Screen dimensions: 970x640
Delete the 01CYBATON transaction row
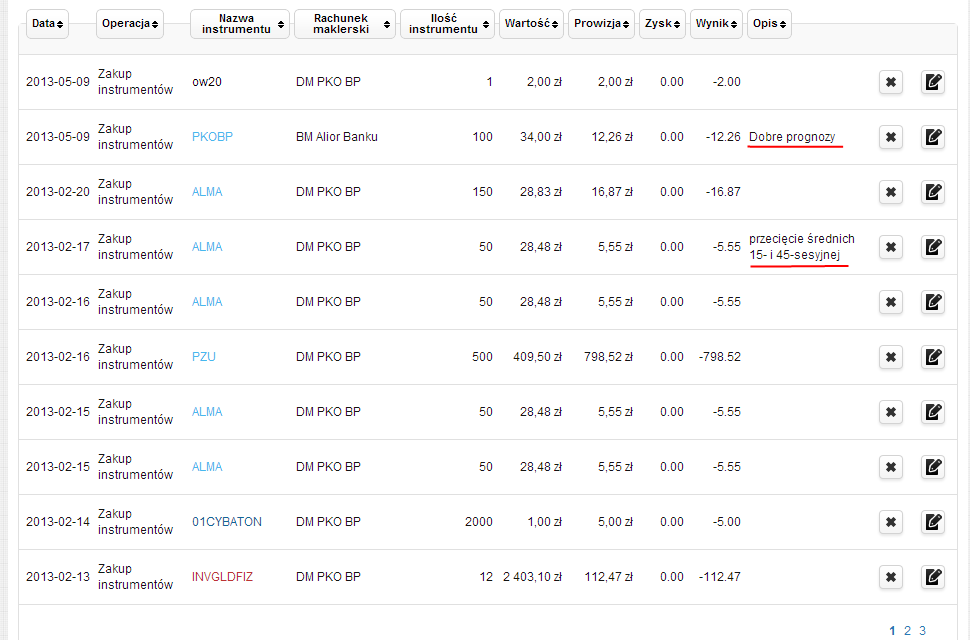[890, 522]
